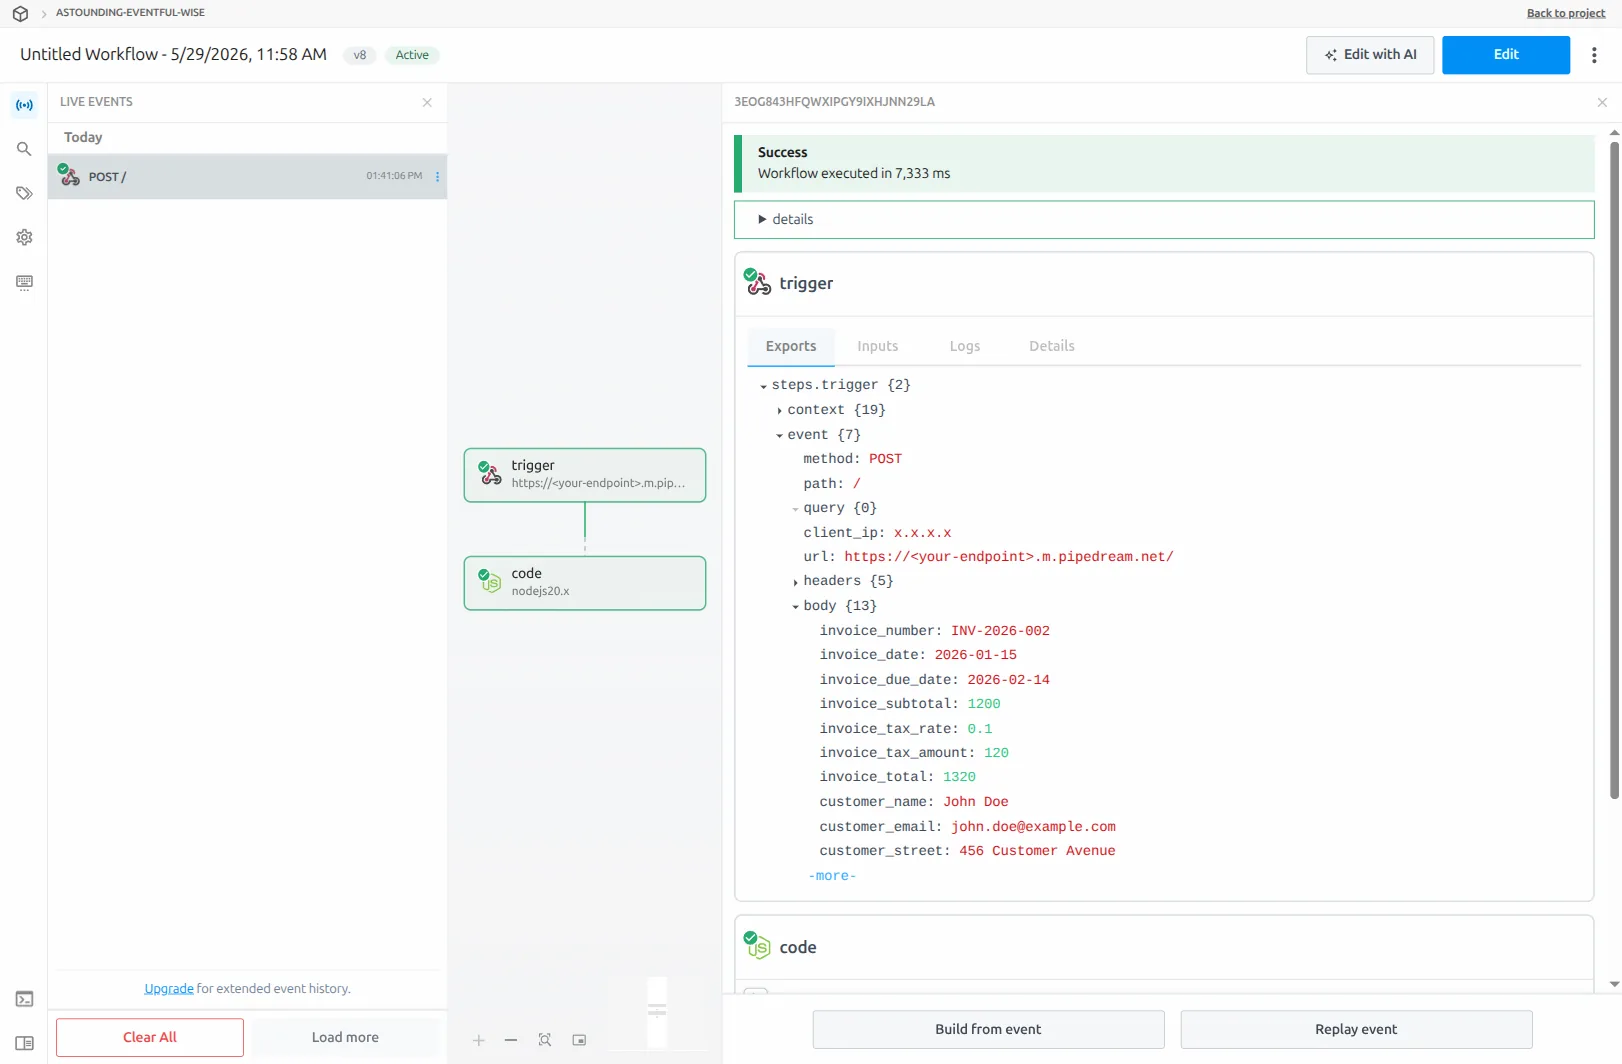1622x1064 pixels.
Task: Click the blue Edit button
Action: tap(1506, 55)
